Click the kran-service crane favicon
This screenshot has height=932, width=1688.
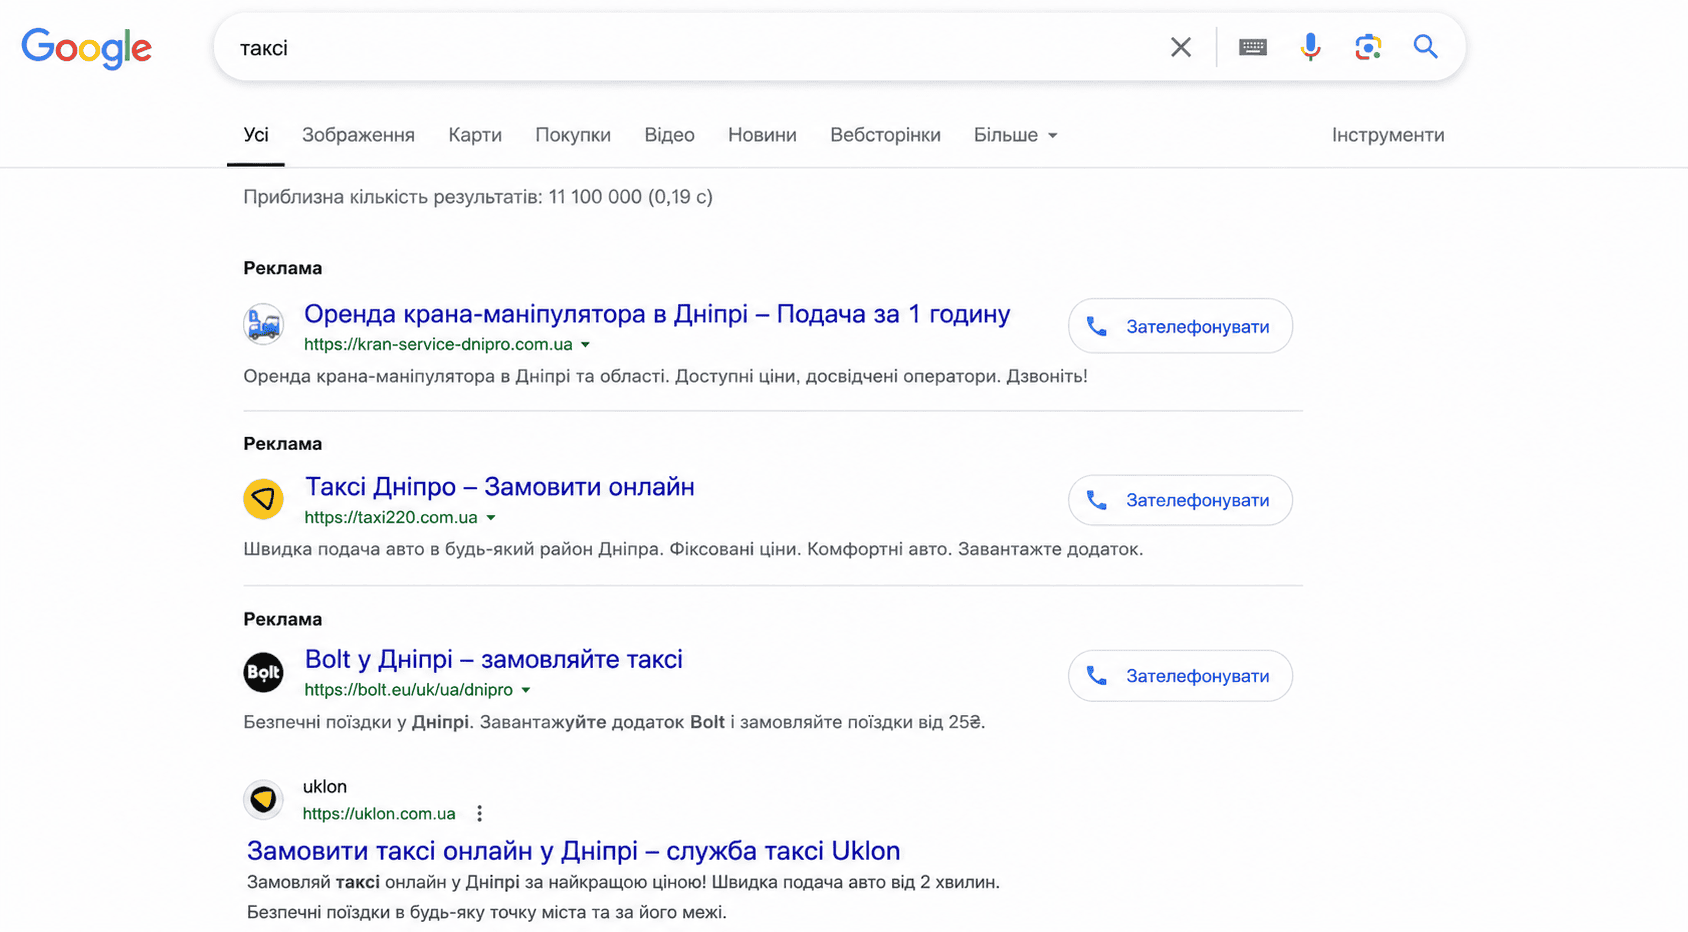(x=264, y=324)
